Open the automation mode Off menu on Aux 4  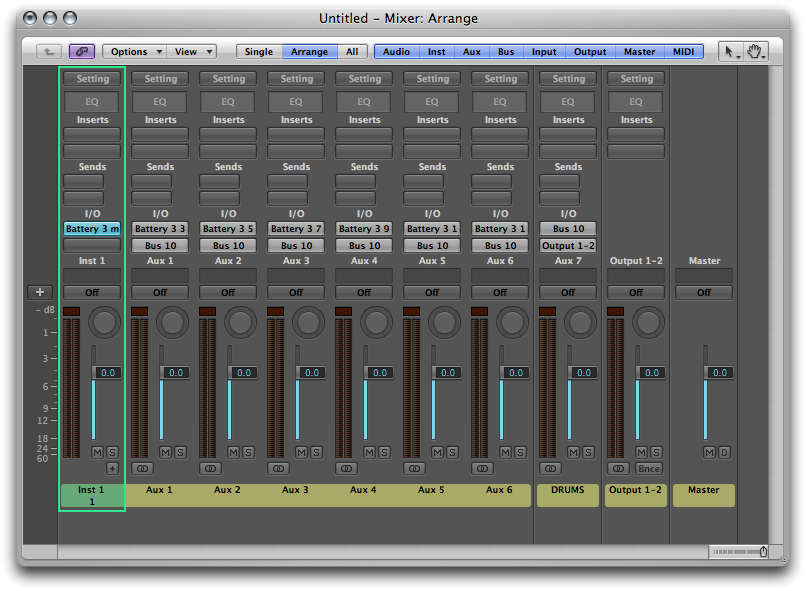pyautogui.click(x=364, y=293)
